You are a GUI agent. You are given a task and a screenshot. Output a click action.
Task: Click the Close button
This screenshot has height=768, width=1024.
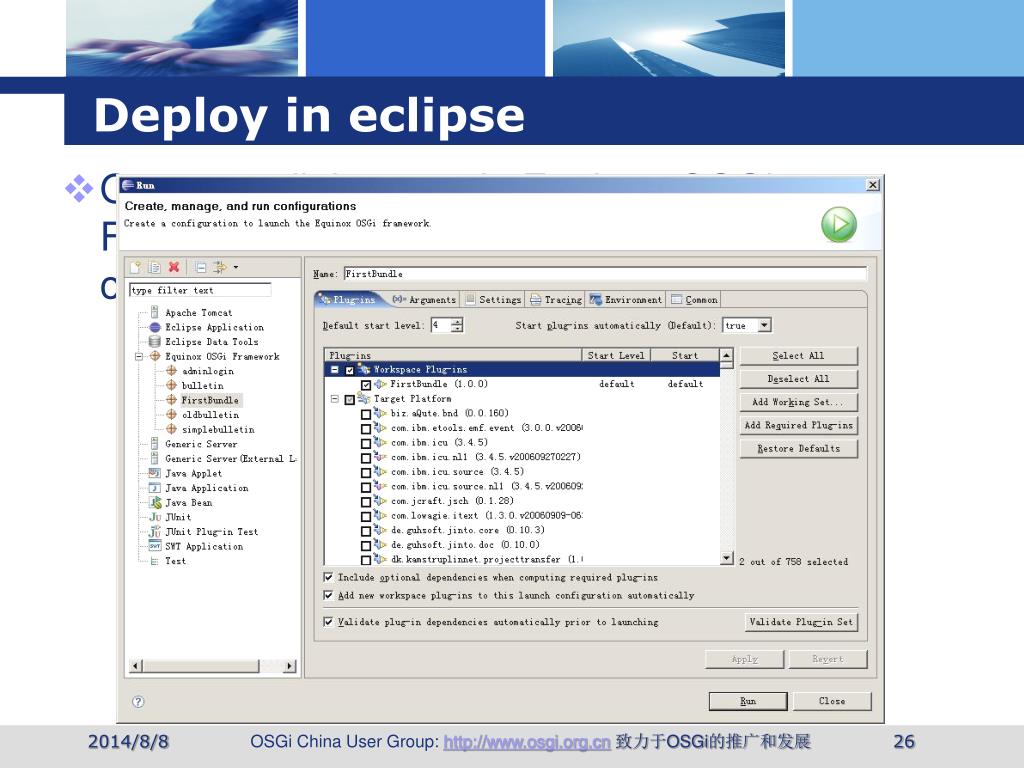tap(832, 701)
